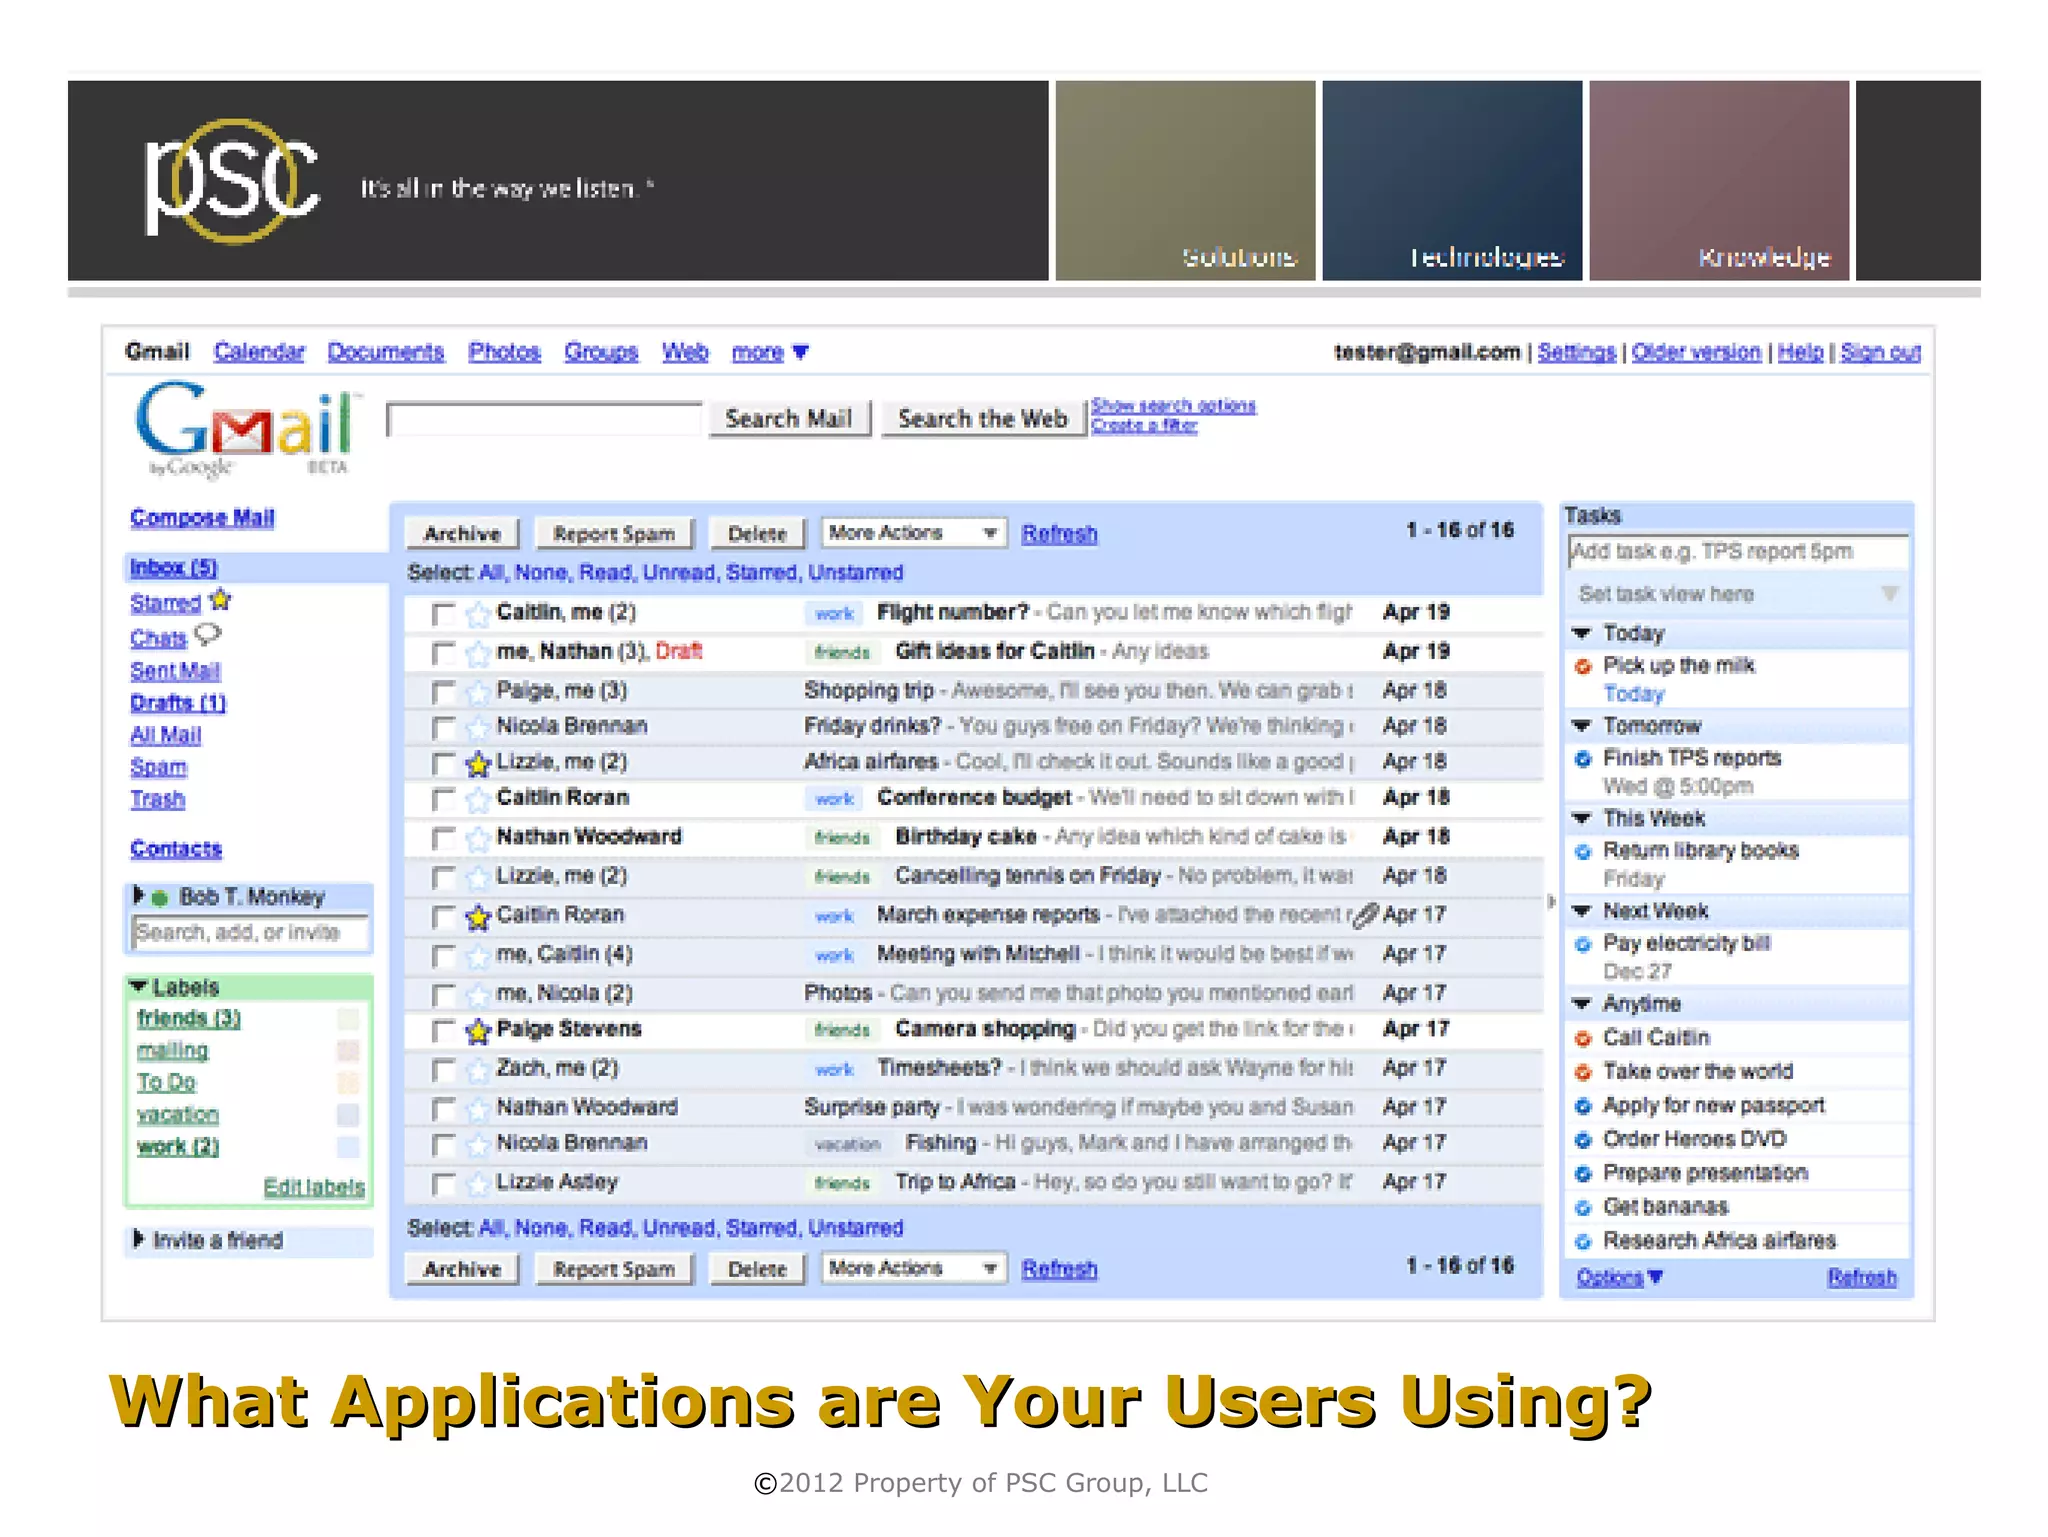Viewport: 2048px width, 1537px height.
Task: Click the Apply for new passport task bullet
Action: point(1583,1107)
